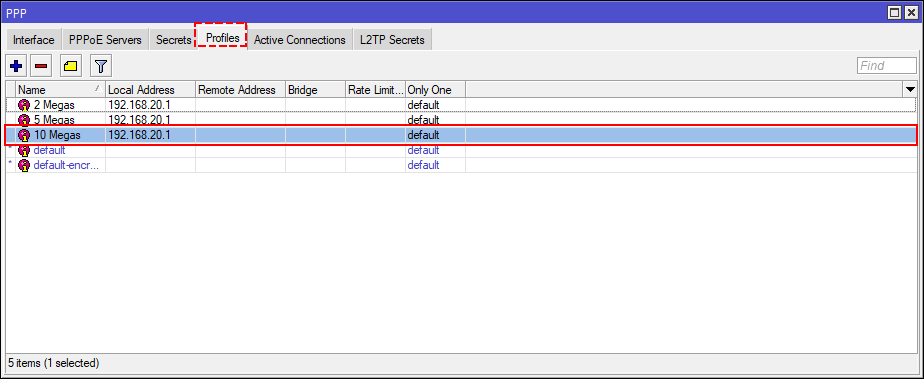Viewport: 924px width, 379px height.
Task: Maximize the PPP window
Action: point(895,12)
